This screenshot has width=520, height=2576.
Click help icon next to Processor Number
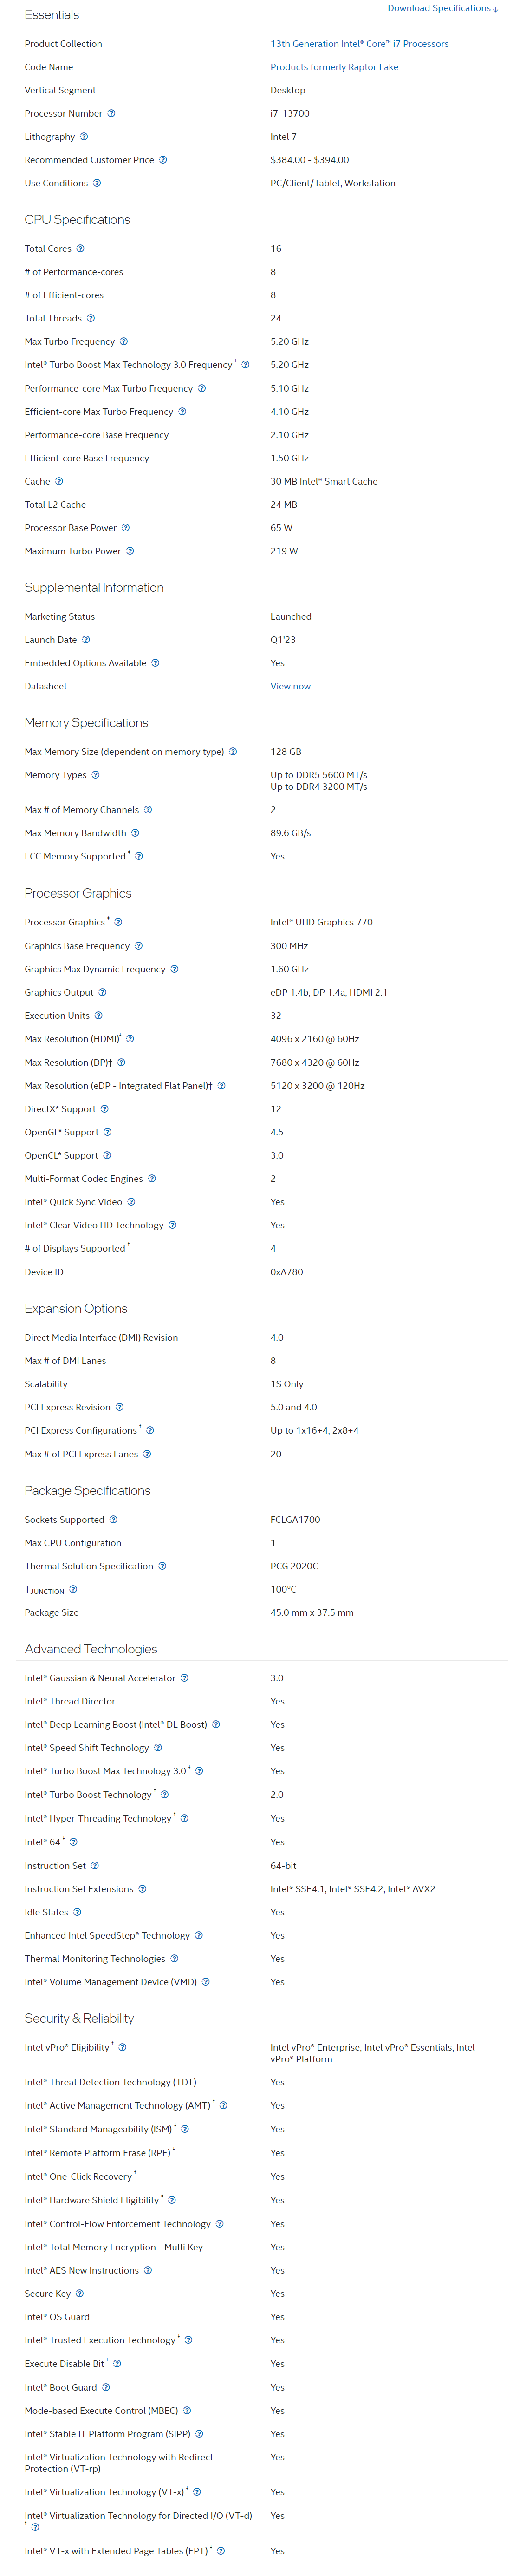111,114
